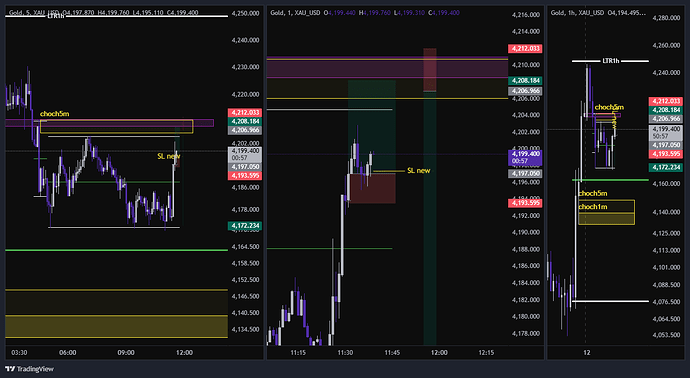Select the SL new label in the 1-minute chart
Screen dimensions: 690x378
tap(418, 170)
